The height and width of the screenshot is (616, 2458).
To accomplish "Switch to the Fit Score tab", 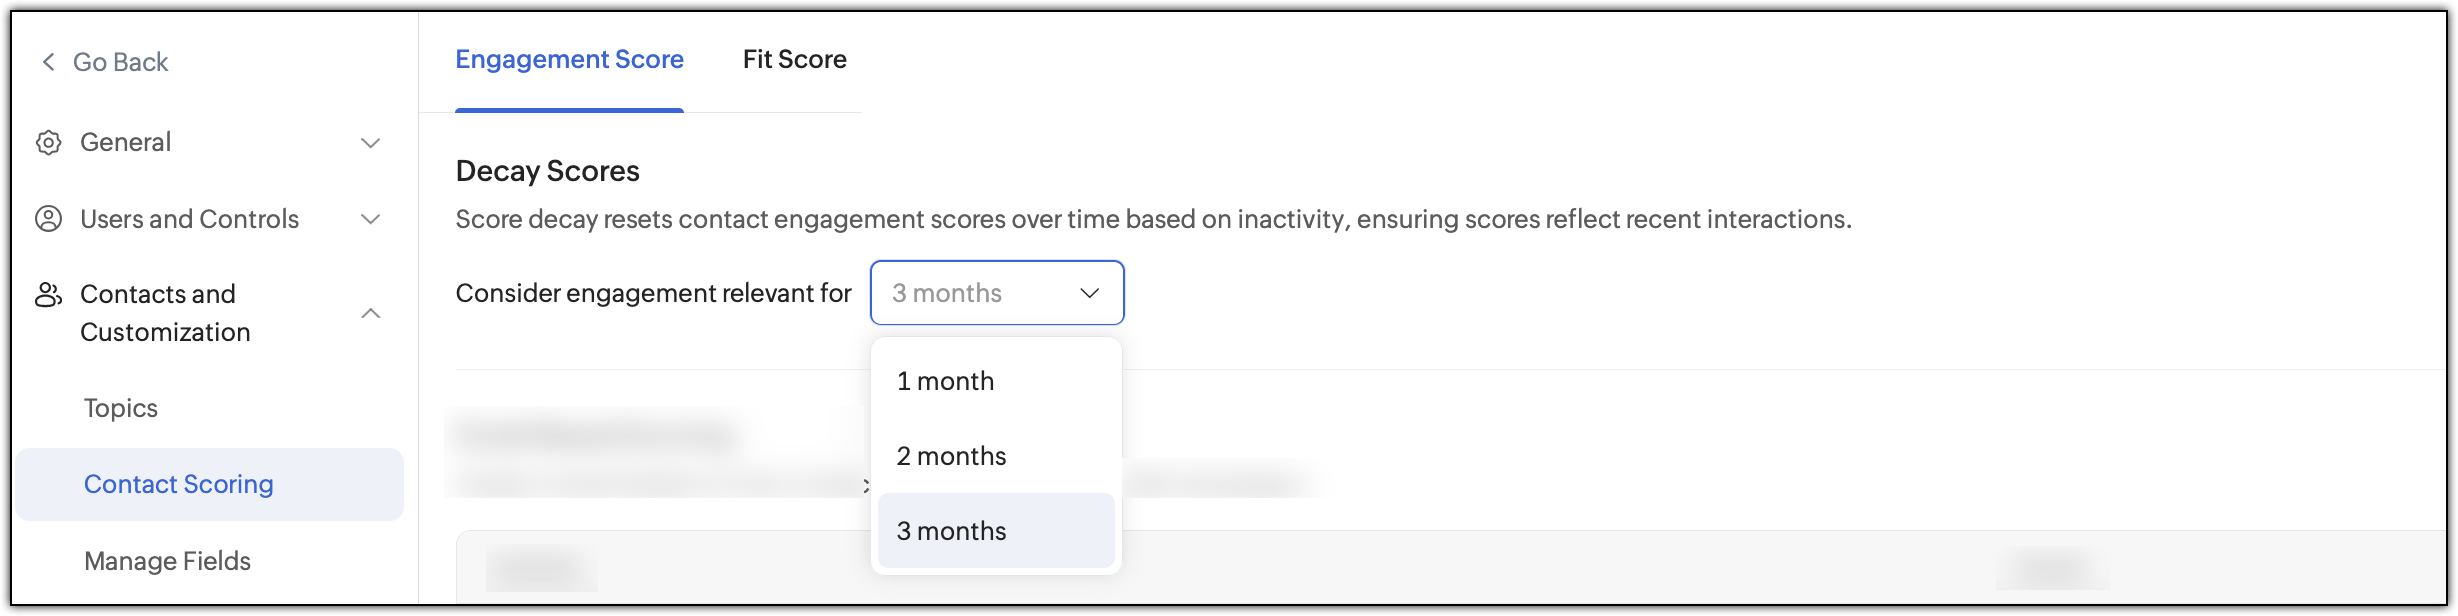I will pos(795,60).
